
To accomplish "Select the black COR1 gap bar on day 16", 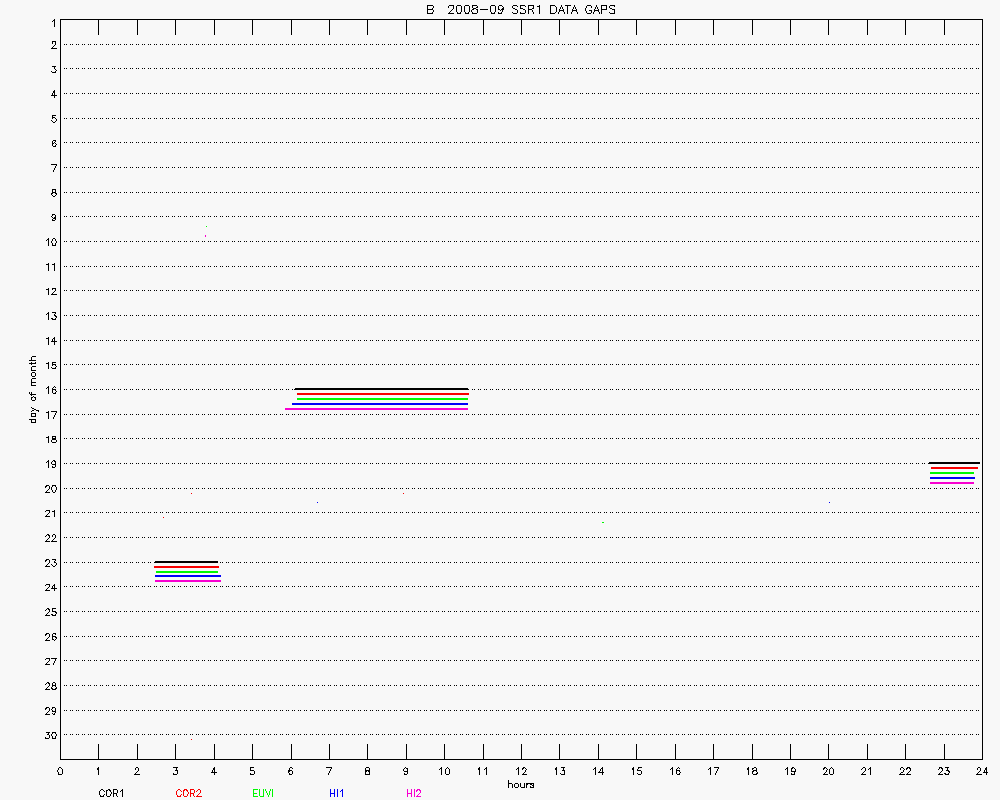I will click(x=381, y=389).
